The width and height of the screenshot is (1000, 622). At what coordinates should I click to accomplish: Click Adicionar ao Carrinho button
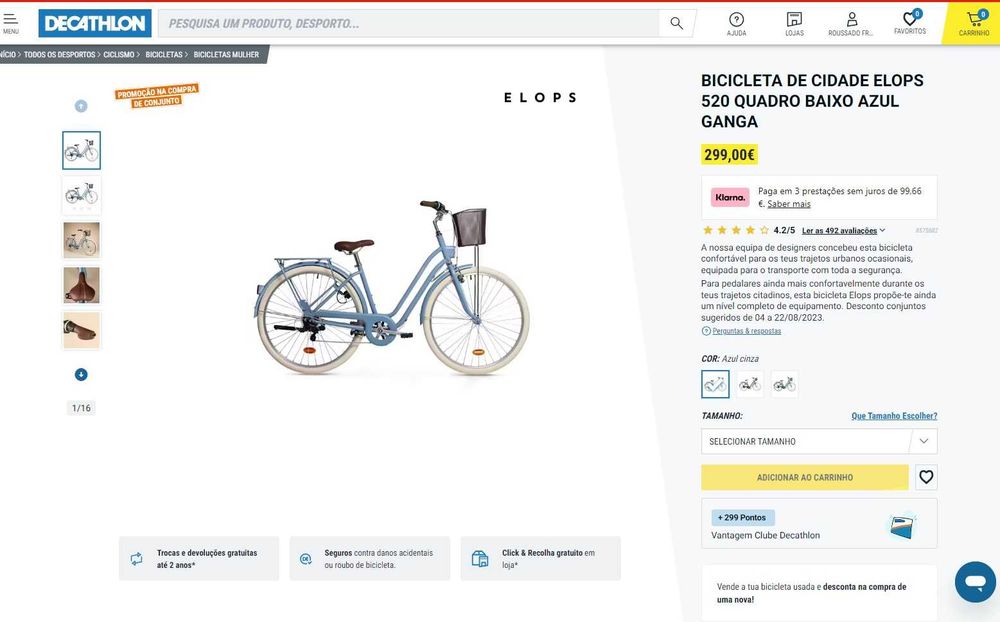coord(805,477)
